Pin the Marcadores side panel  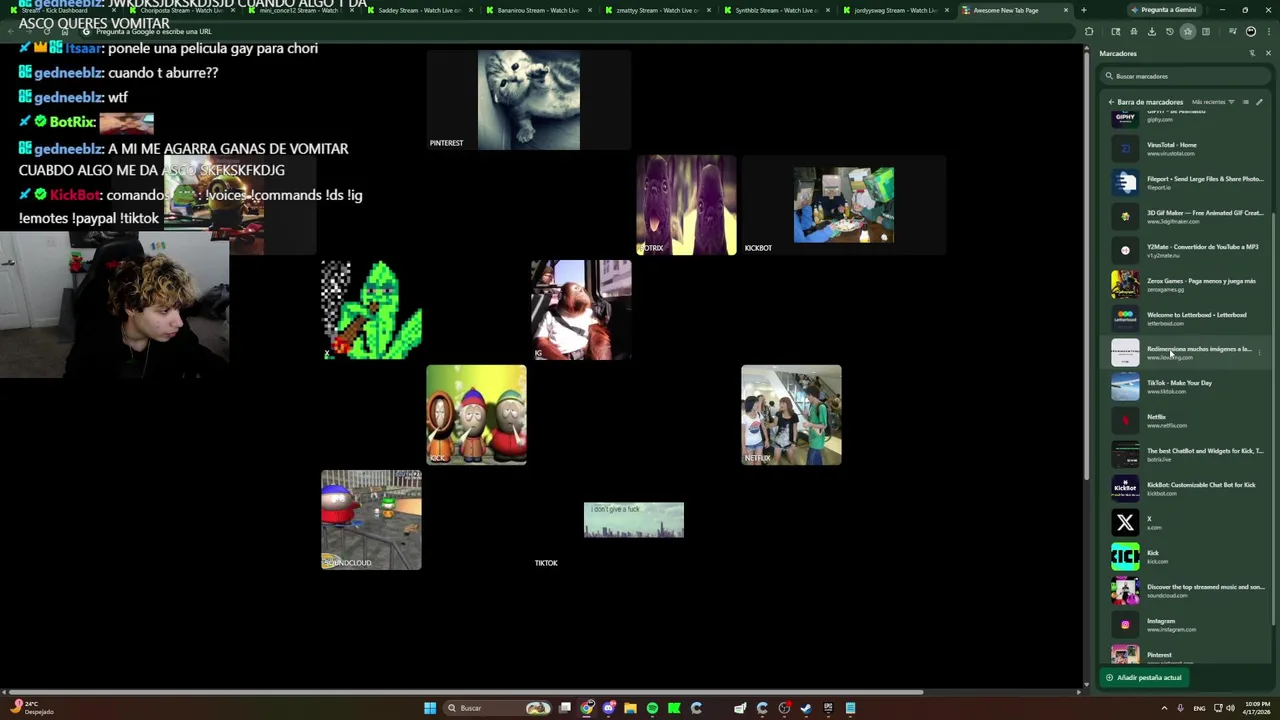coord(1252,53)
